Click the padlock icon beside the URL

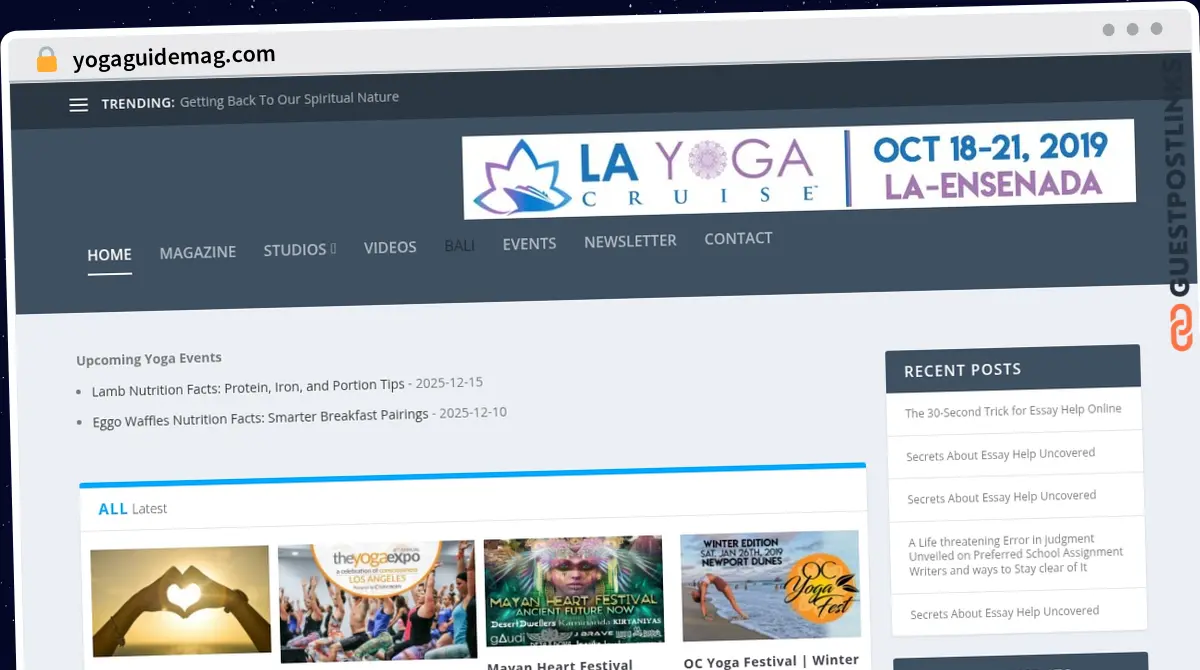pos(46,60)
